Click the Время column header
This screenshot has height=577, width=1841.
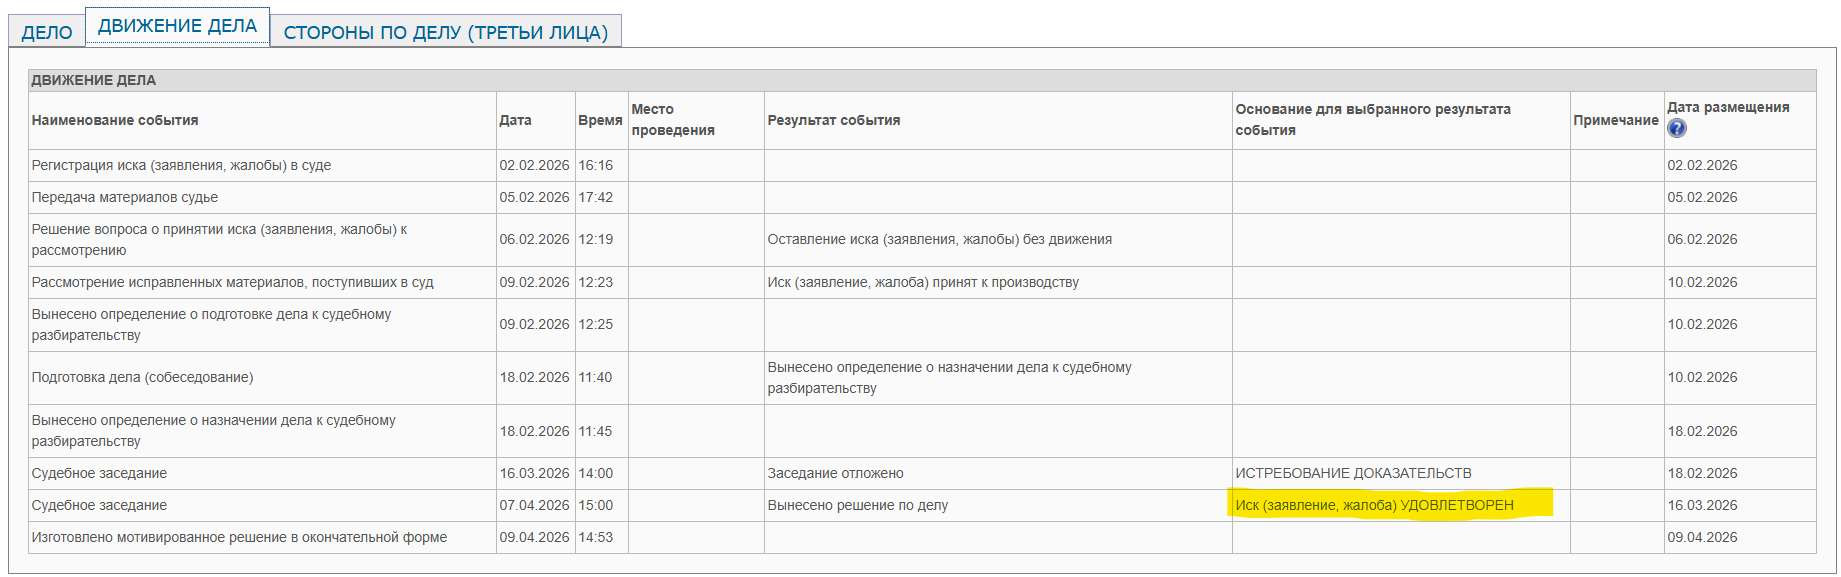click(600, 120)
